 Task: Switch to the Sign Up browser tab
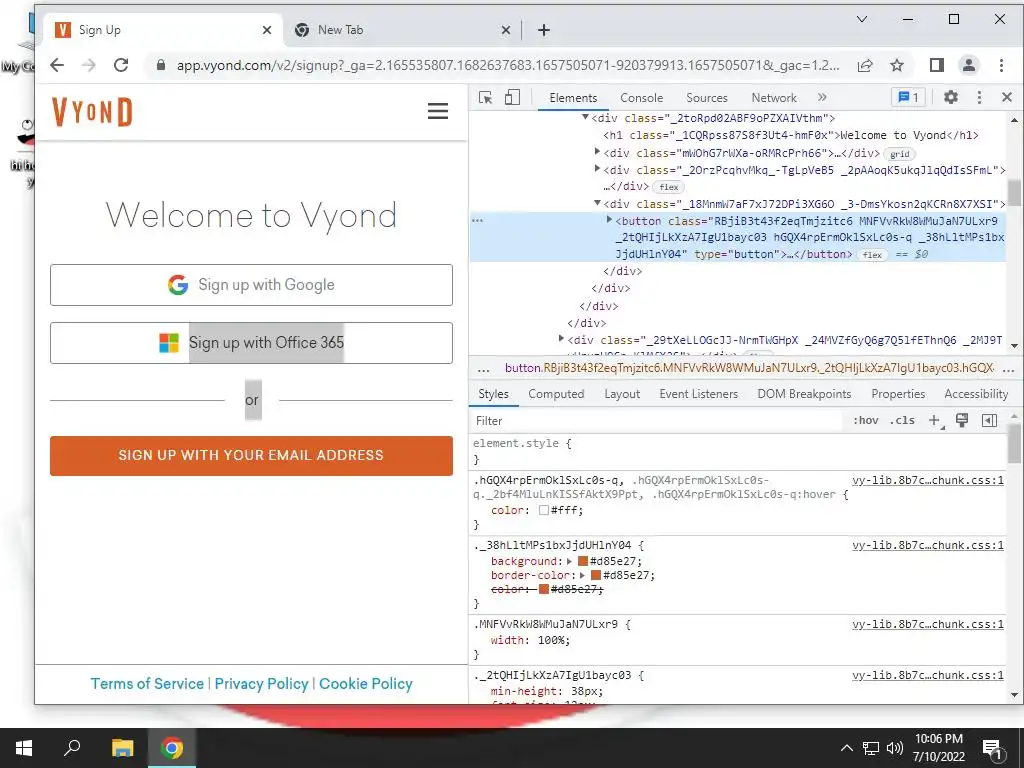click(163, 30)
